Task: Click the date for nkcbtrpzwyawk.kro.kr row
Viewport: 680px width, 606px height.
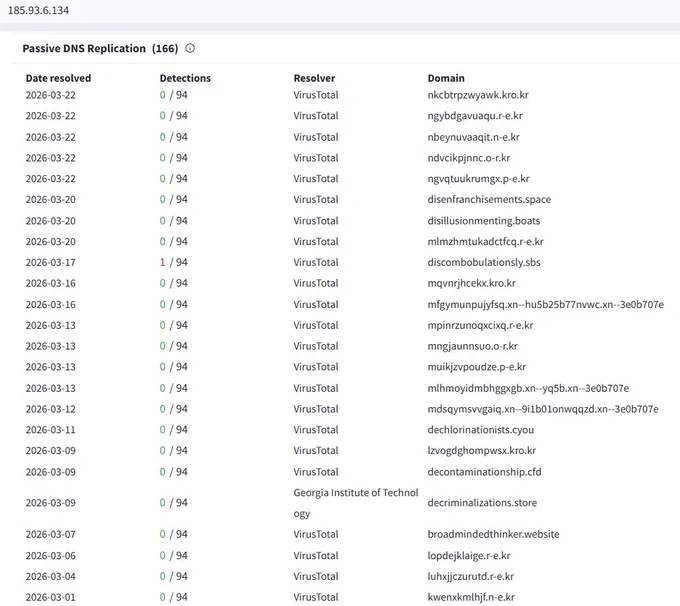Action: (50, 95)
